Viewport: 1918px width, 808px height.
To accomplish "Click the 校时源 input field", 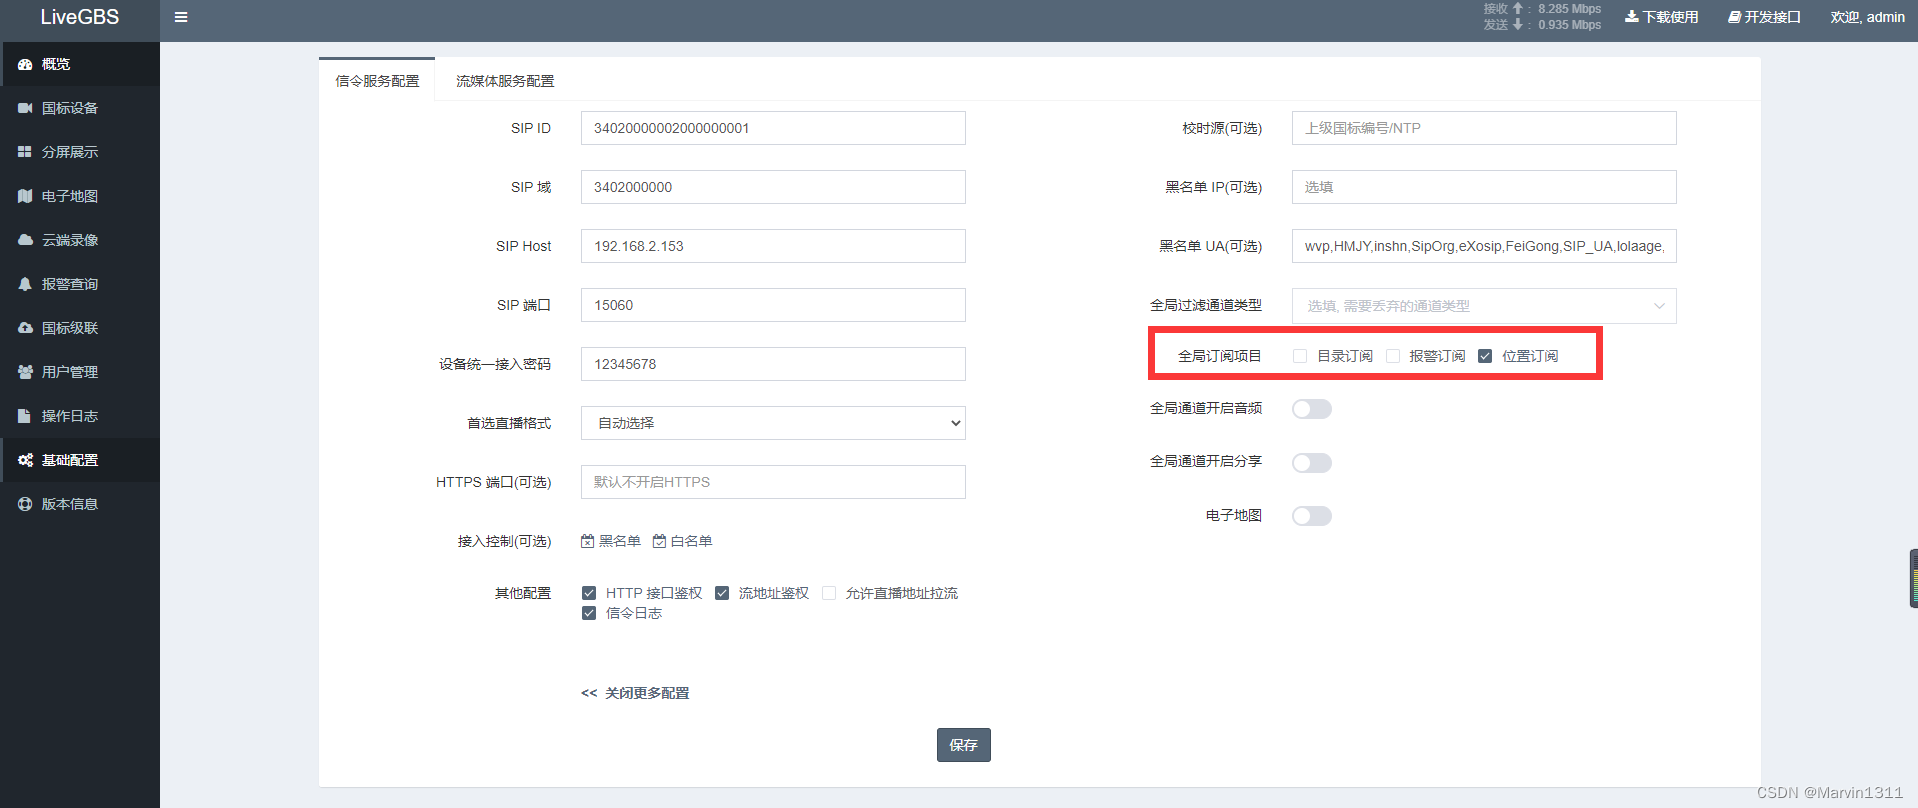I will pyautogui.click(x=1484, y=128).
